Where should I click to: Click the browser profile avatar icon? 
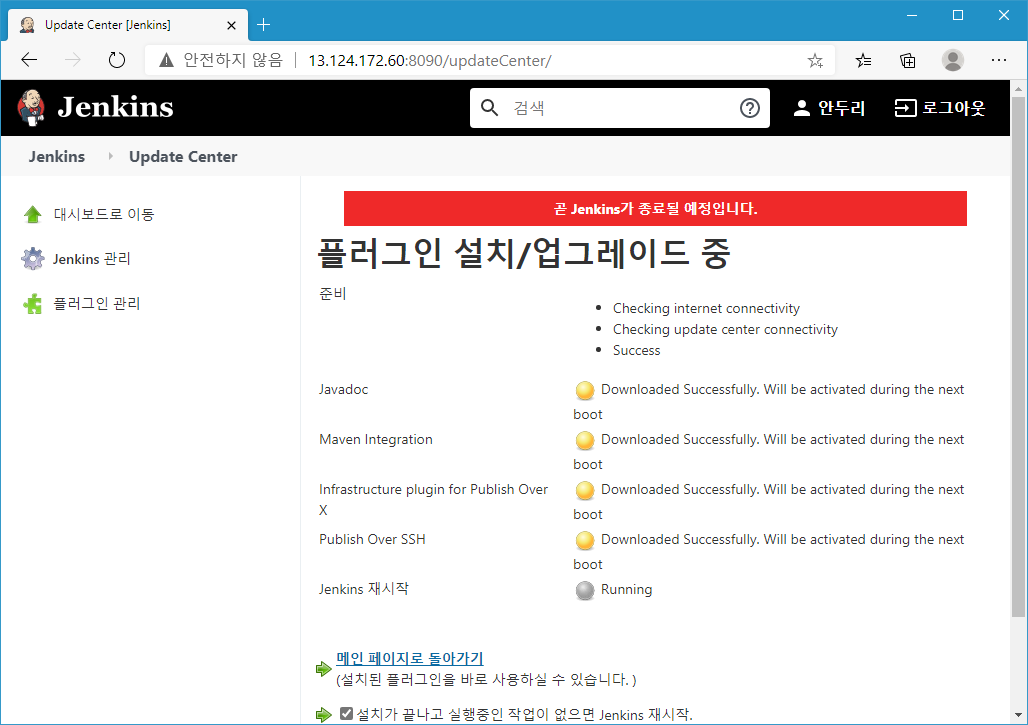tap(953, 60)
